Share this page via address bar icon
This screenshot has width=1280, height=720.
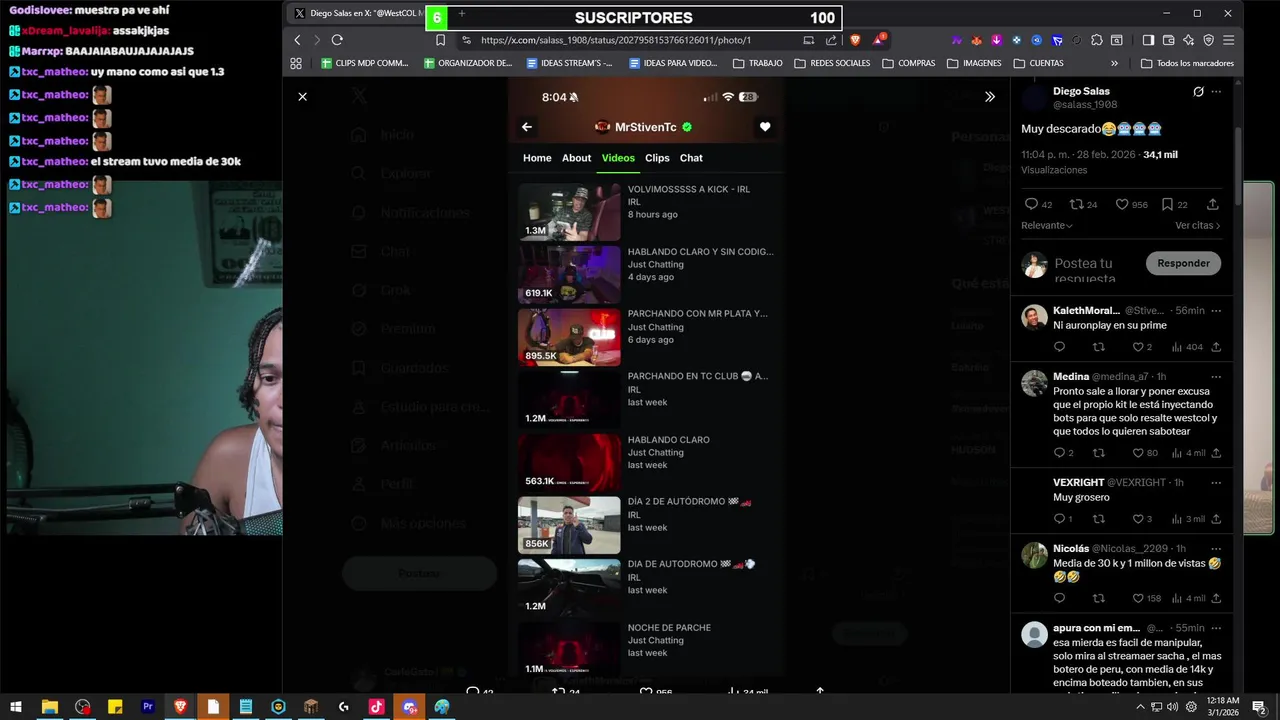click(831, 40)
